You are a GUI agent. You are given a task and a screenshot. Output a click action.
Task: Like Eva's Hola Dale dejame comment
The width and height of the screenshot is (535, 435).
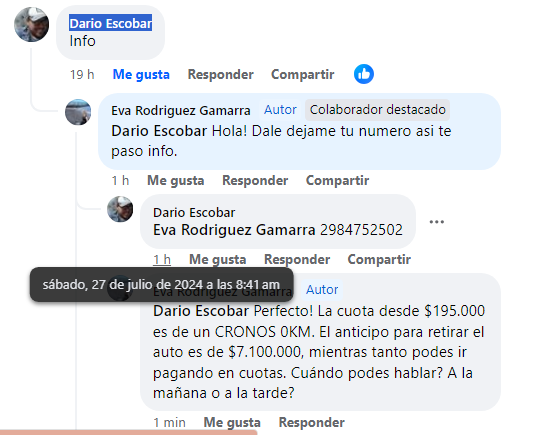pyautogui.click(x=175, y=180)
